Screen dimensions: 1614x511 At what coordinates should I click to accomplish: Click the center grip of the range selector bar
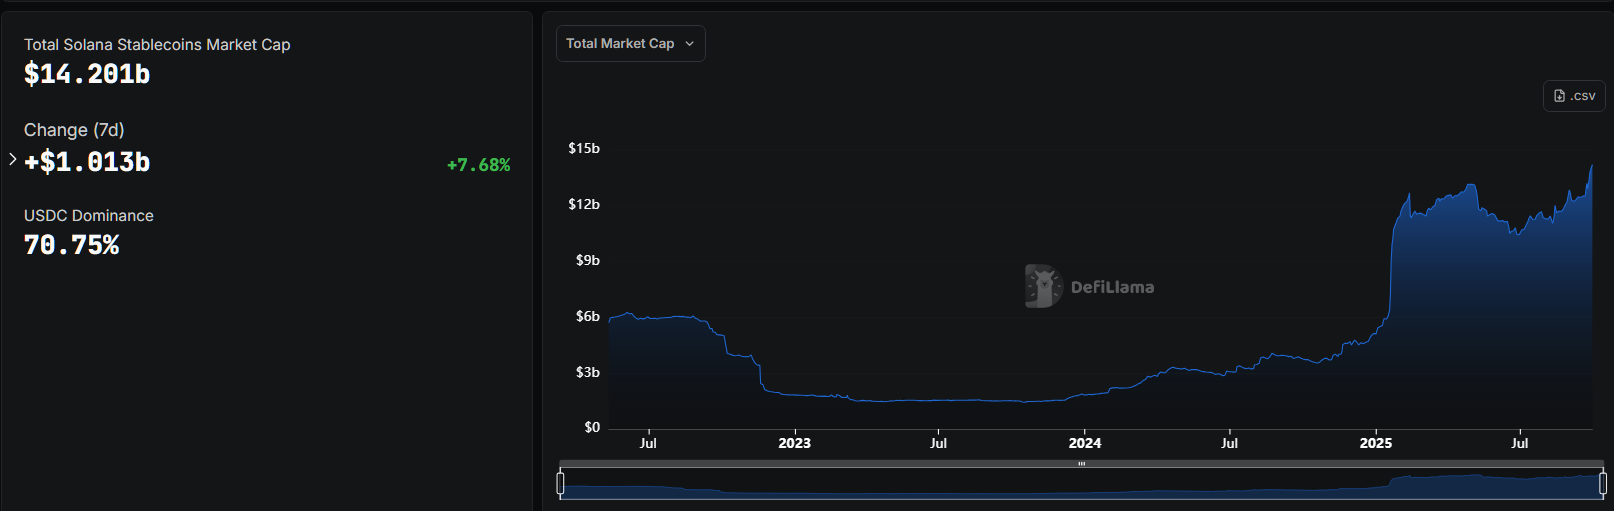pos(1081,464)
